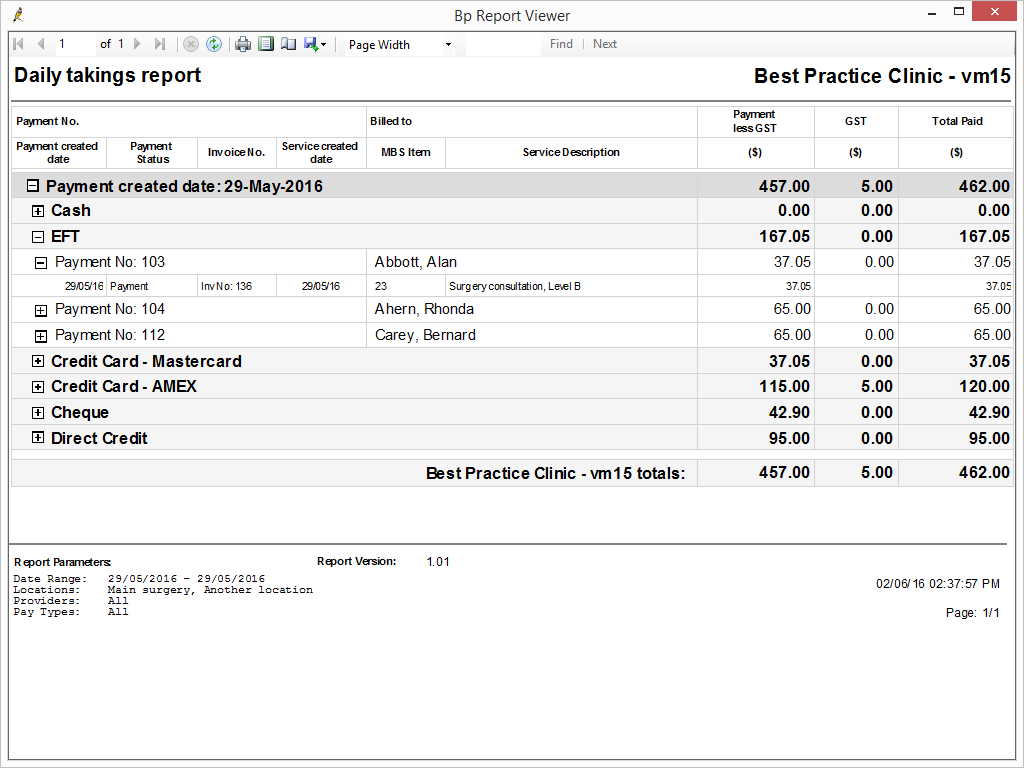
Task: Expand the Cheque payment group
Action: 38,413
